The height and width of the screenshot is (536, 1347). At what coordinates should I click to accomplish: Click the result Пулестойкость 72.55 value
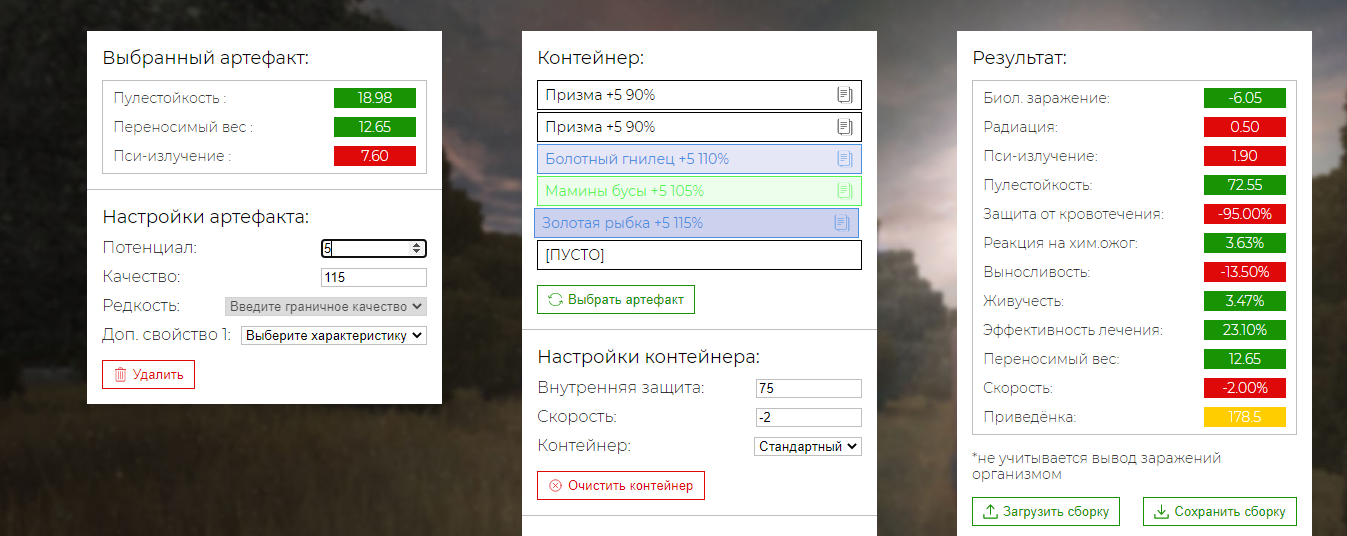pos(1244,185)
